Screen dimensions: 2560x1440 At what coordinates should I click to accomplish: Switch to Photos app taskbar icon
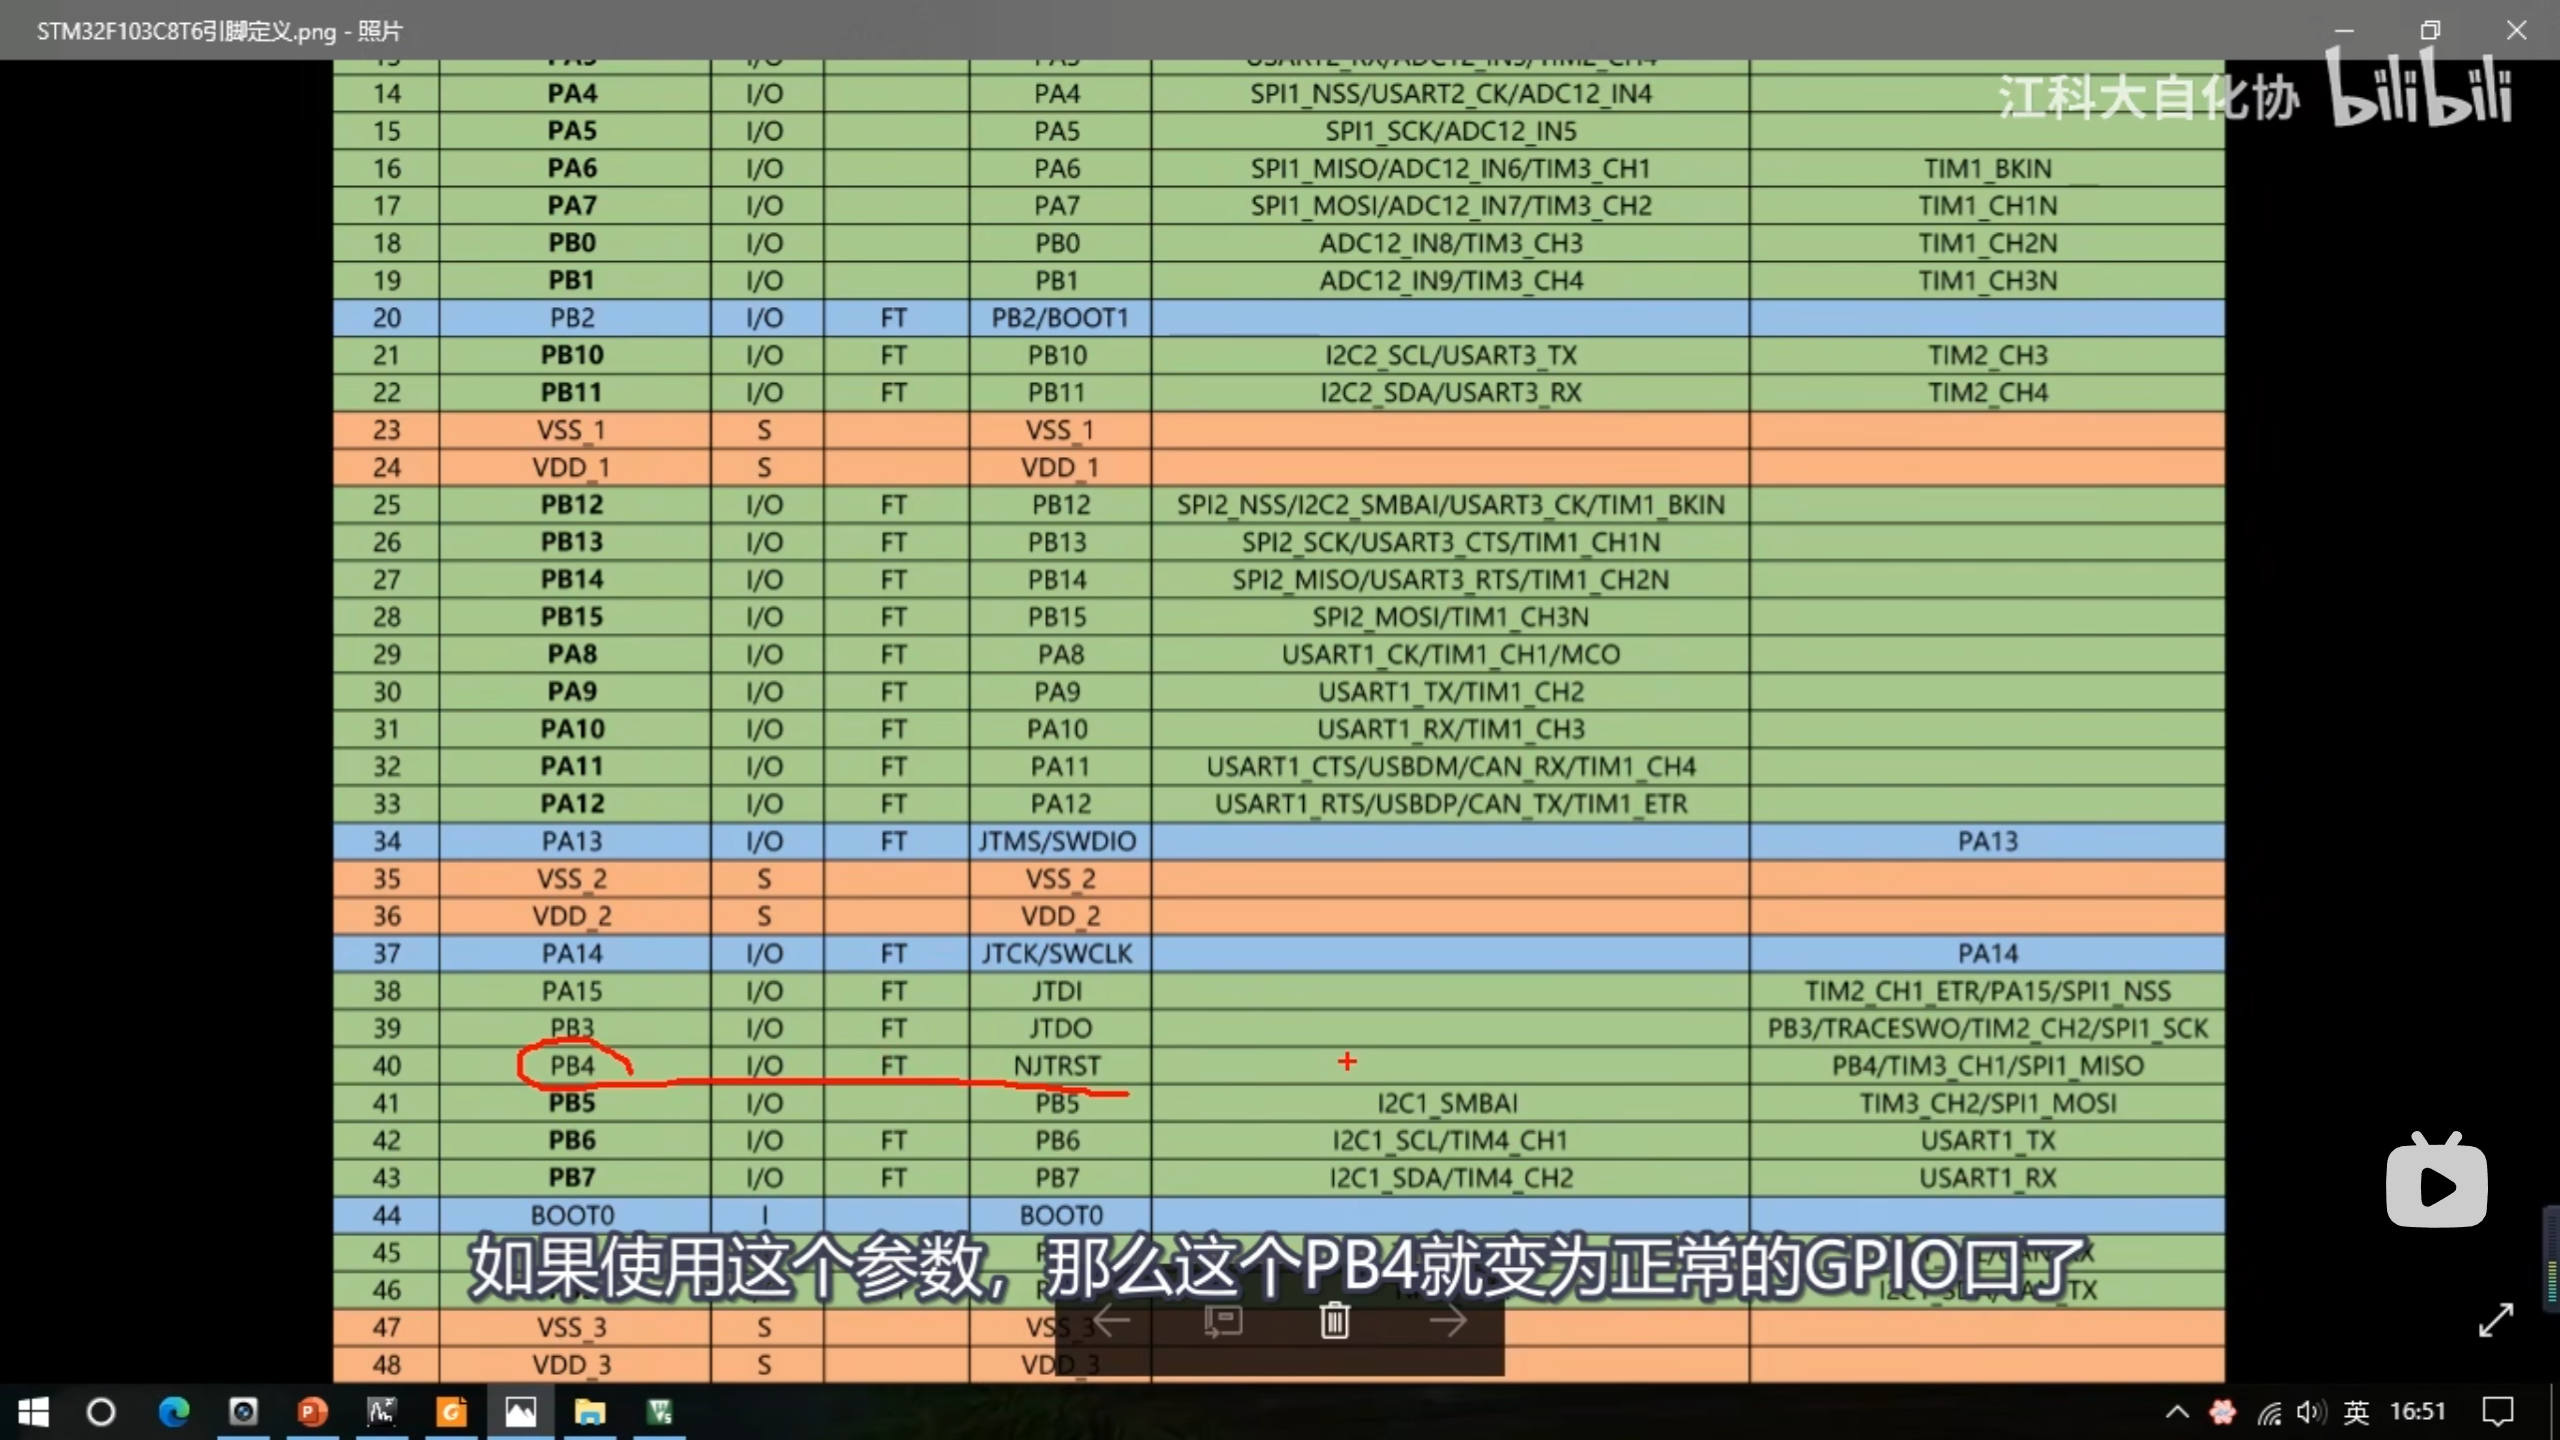pyautogui.click(x=520, y=1412)
